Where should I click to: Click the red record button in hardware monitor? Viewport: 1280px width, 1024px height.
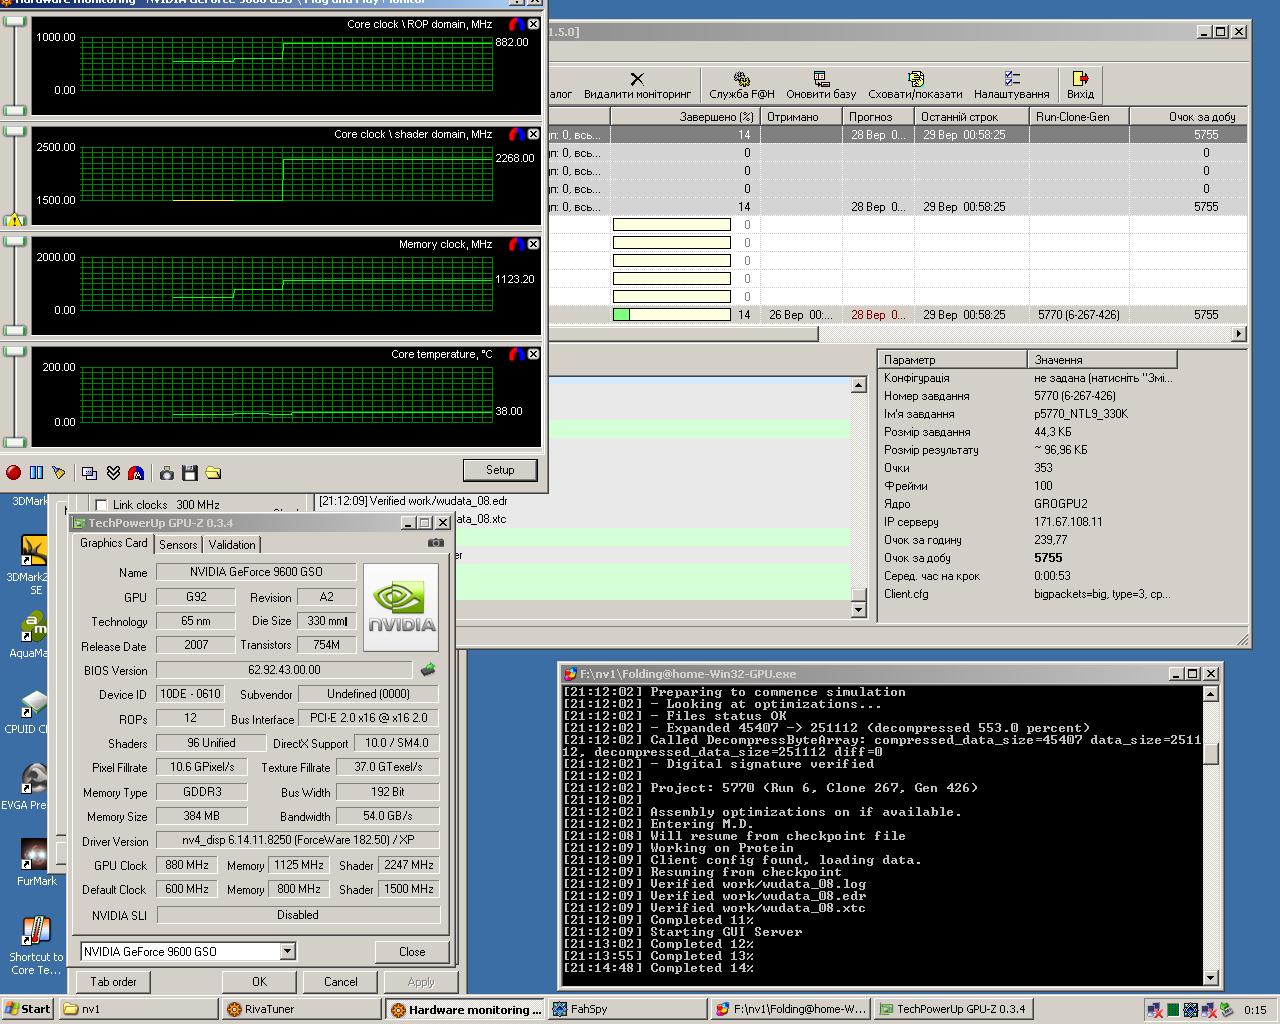pyautogui.click(x=13, y=472)
